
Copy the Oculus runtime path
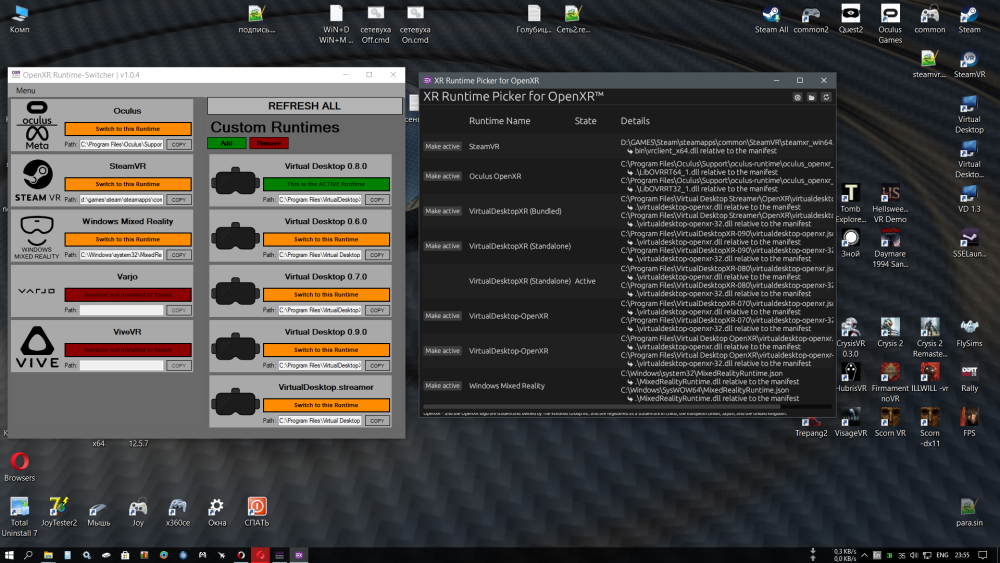coord(179,145)
